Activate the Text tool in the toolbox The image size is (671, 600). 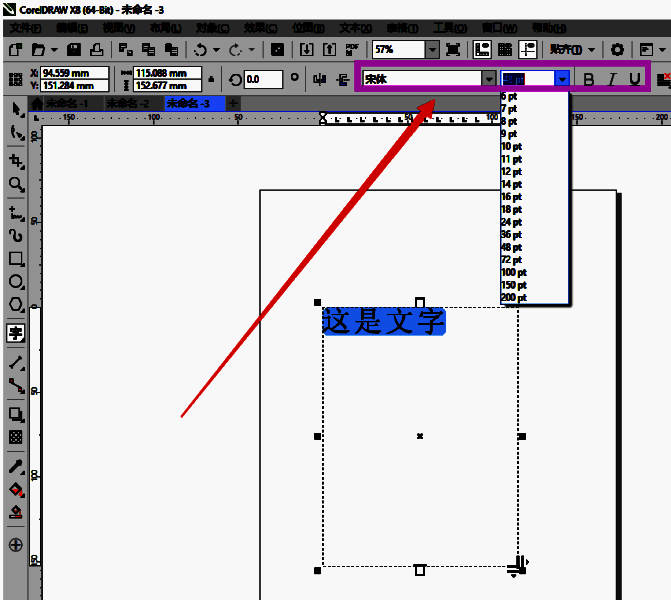(x=16, y=333)
